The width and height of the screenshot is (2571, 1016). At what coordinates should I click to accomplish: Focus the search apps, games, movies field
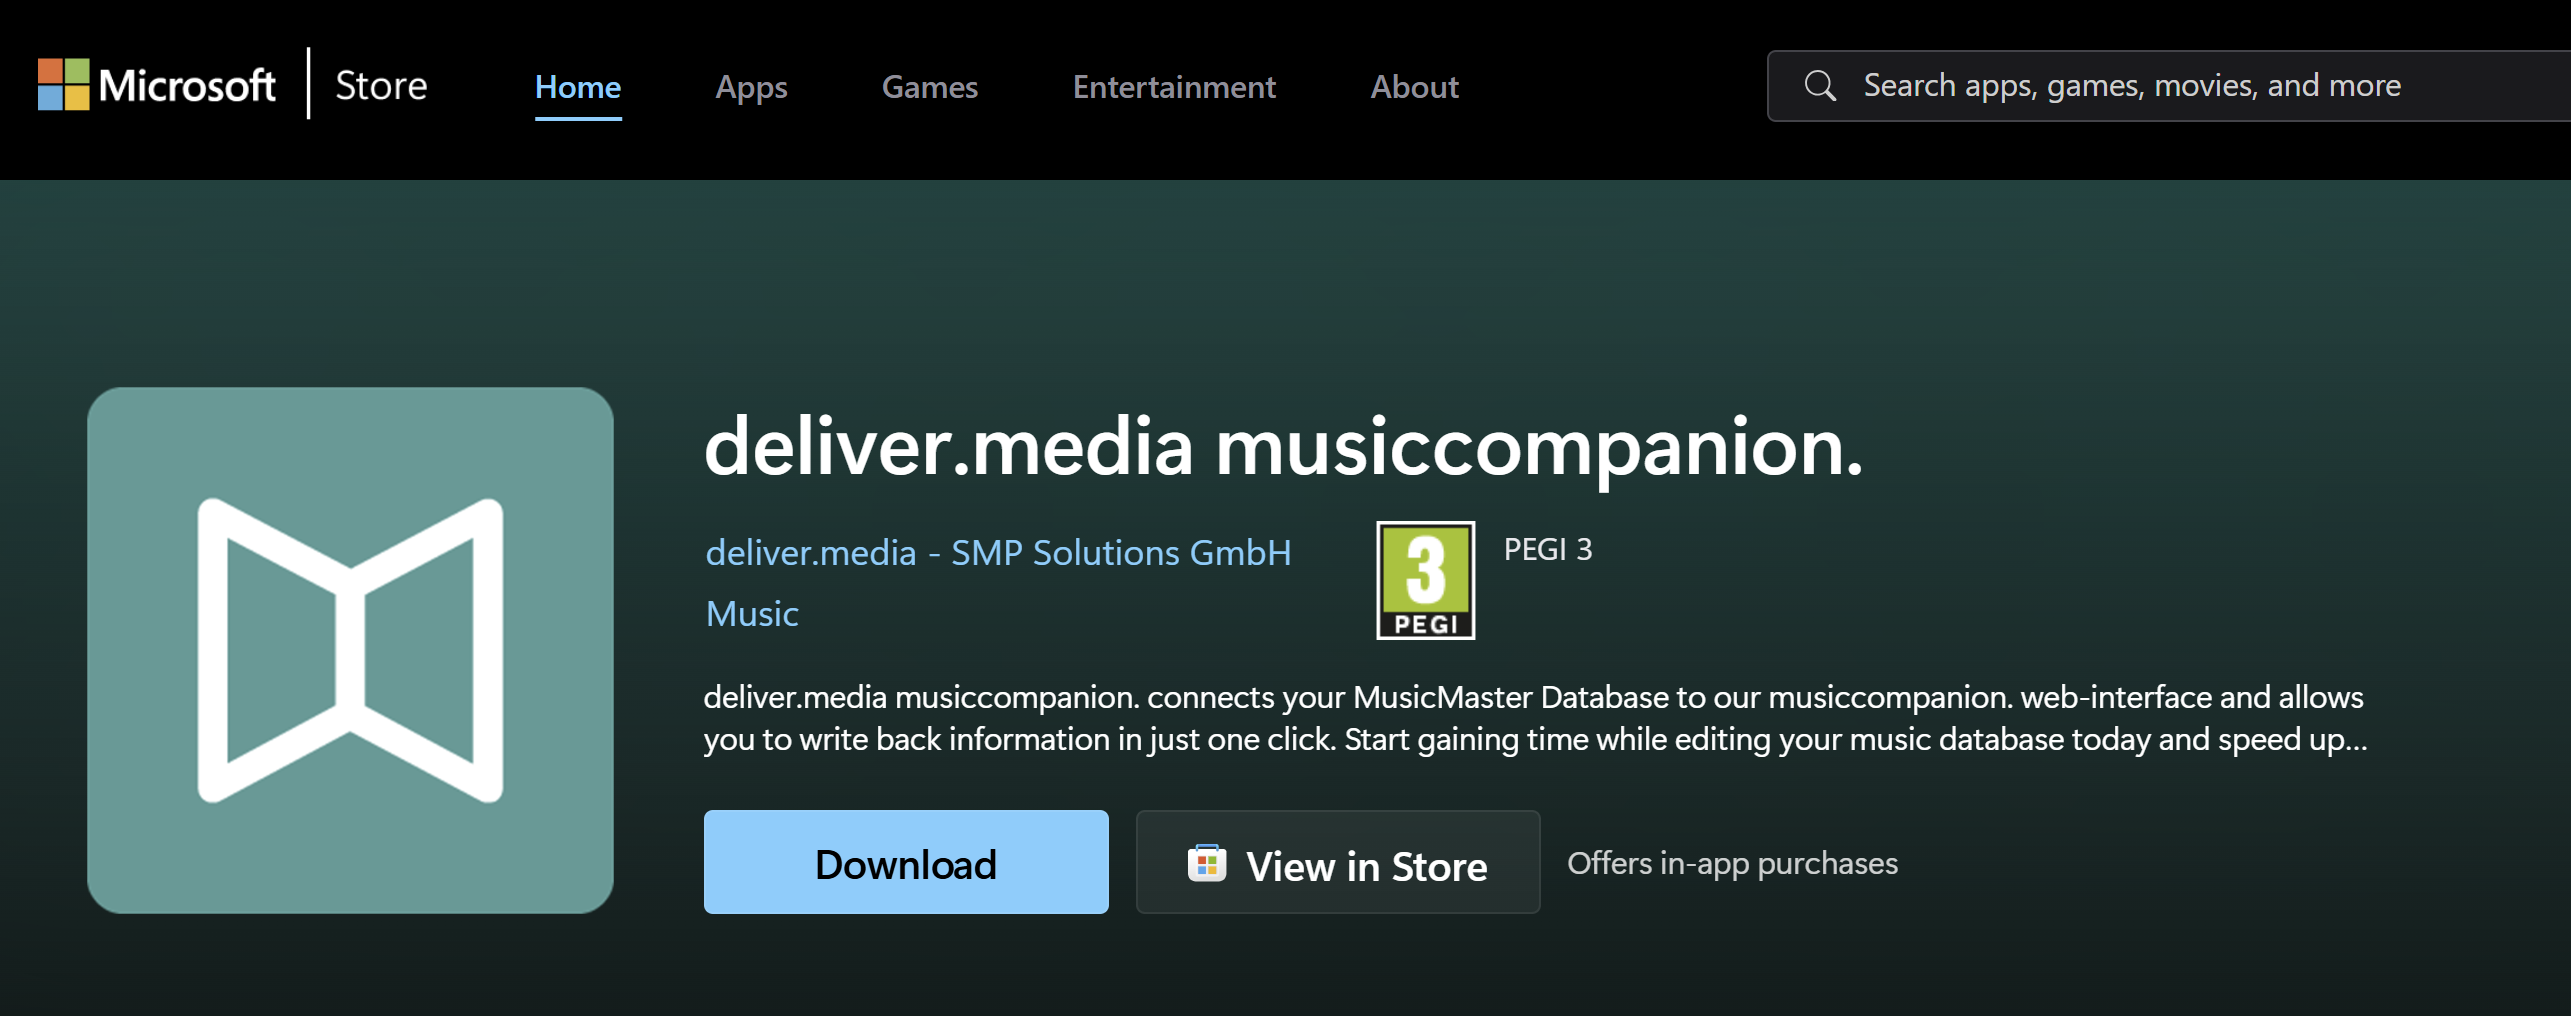[2168, 86]
